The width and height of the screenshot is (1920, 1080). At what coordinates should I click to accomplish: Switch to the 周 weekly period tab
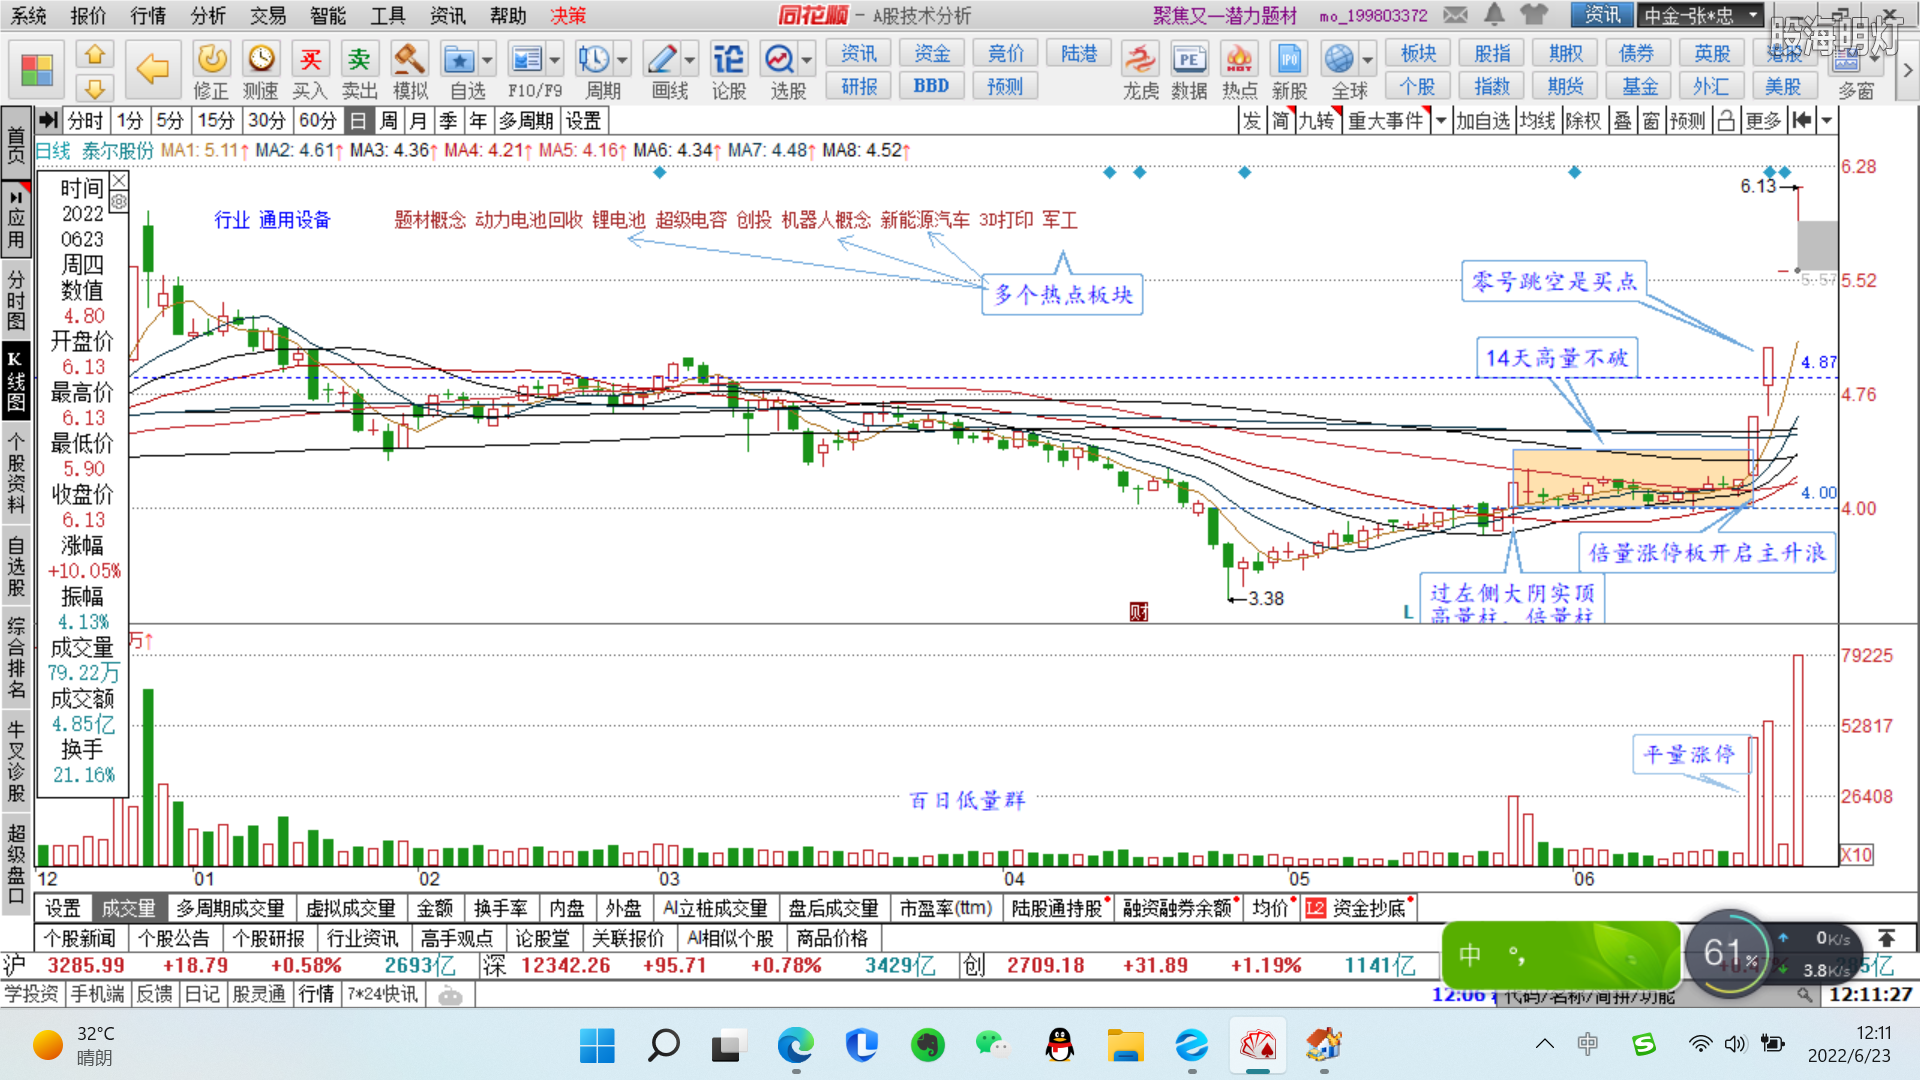click(x=389, y=121)
